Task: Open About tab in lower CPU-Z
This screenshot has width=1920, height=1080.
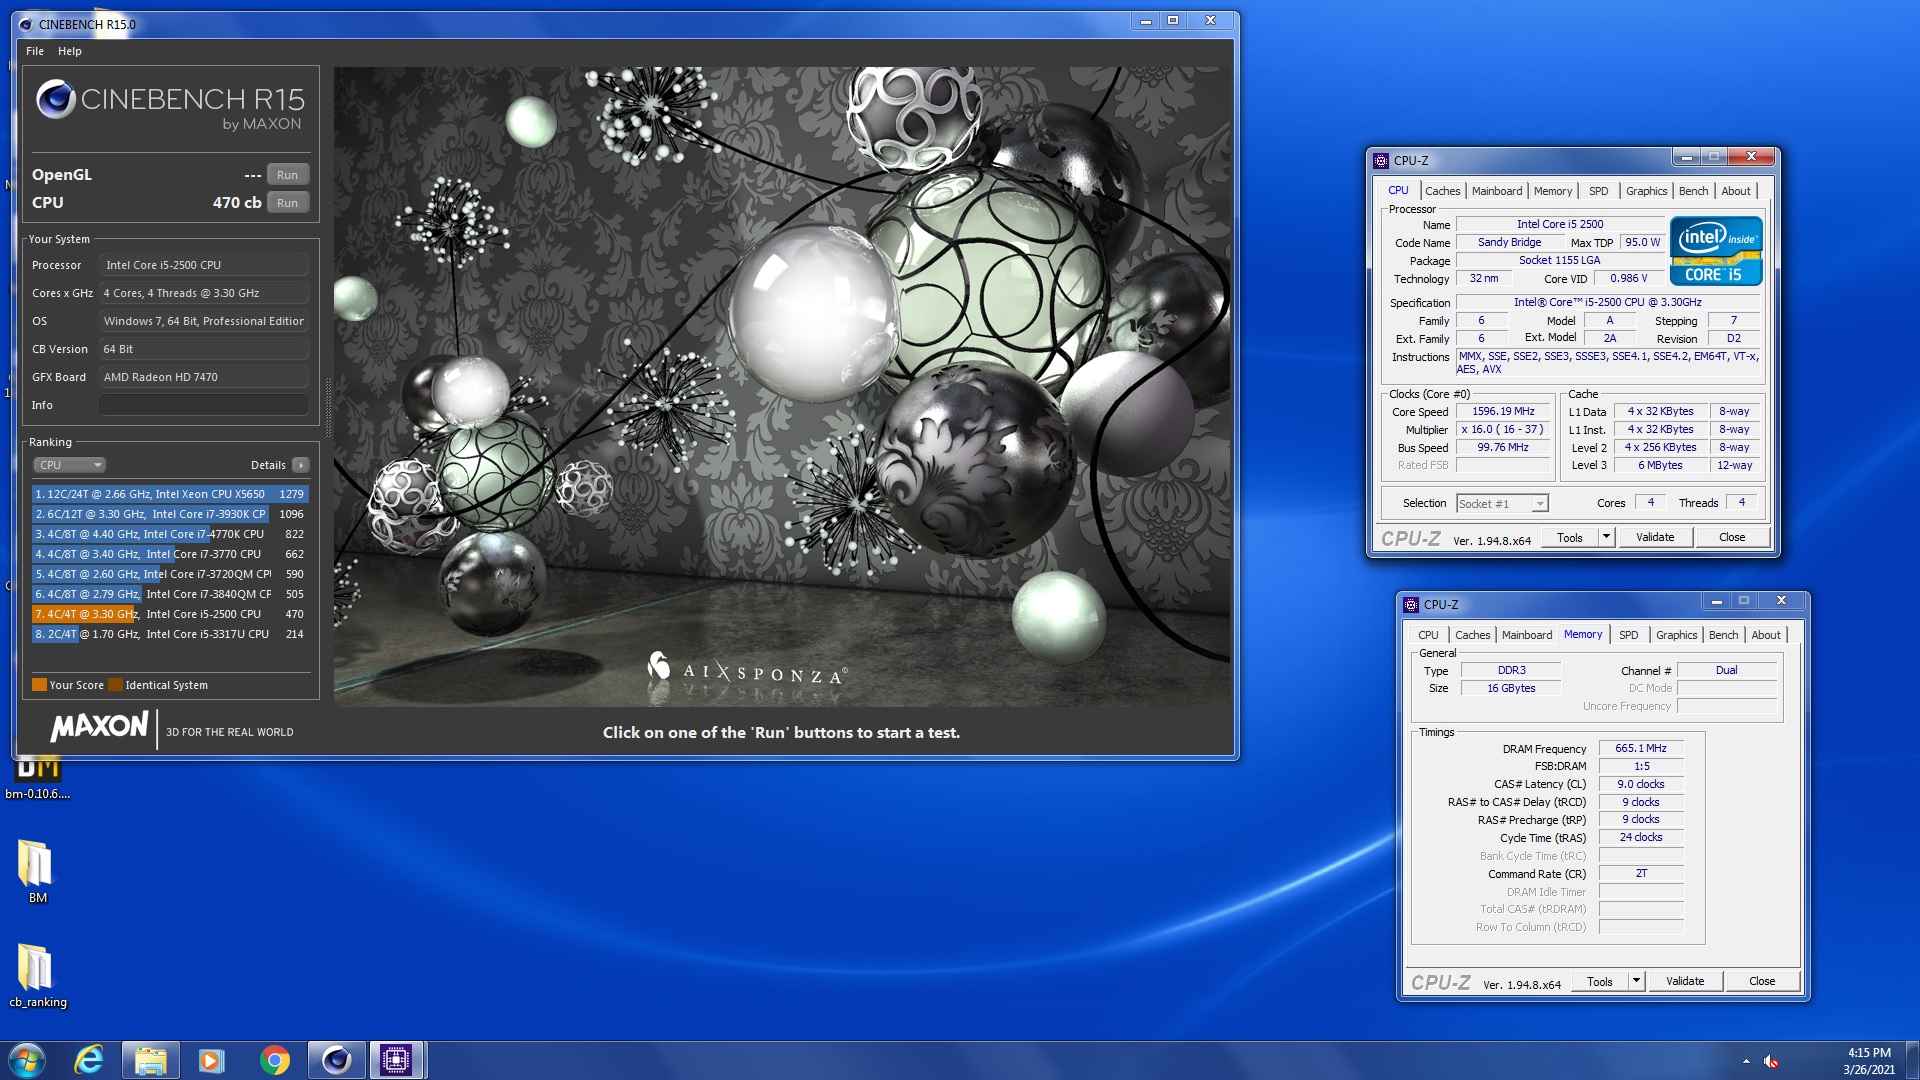Action: [1766, 635]
